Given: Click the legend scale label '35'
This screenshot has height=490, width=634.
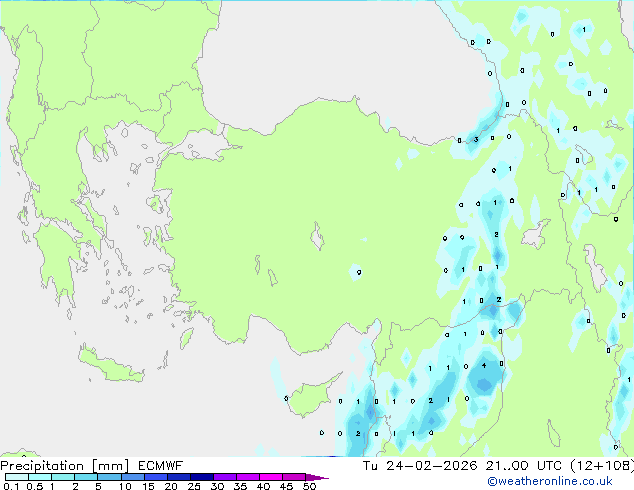Looking at the screenshot, I should click(240, 486).
